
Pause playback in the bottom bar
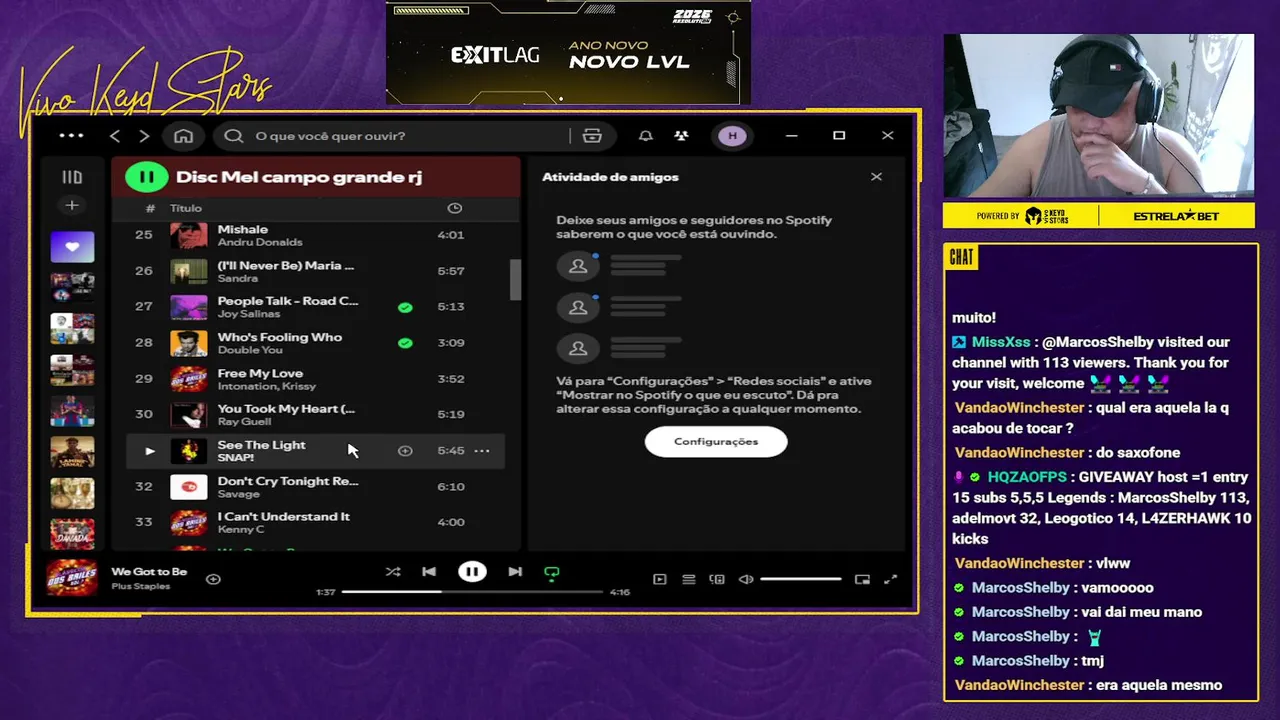pos(472,572)
